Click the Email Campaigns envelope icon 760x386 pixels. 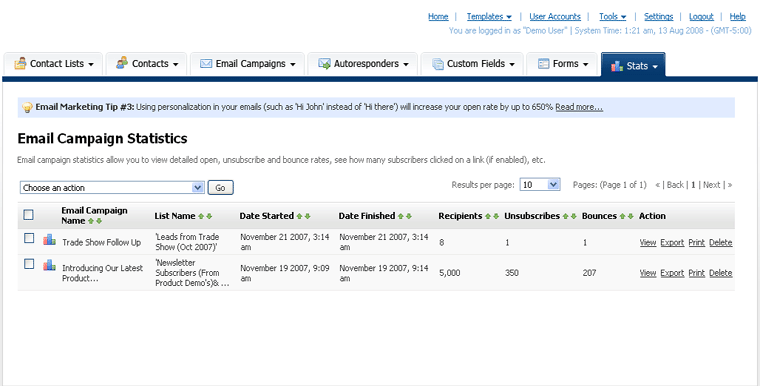206,64
